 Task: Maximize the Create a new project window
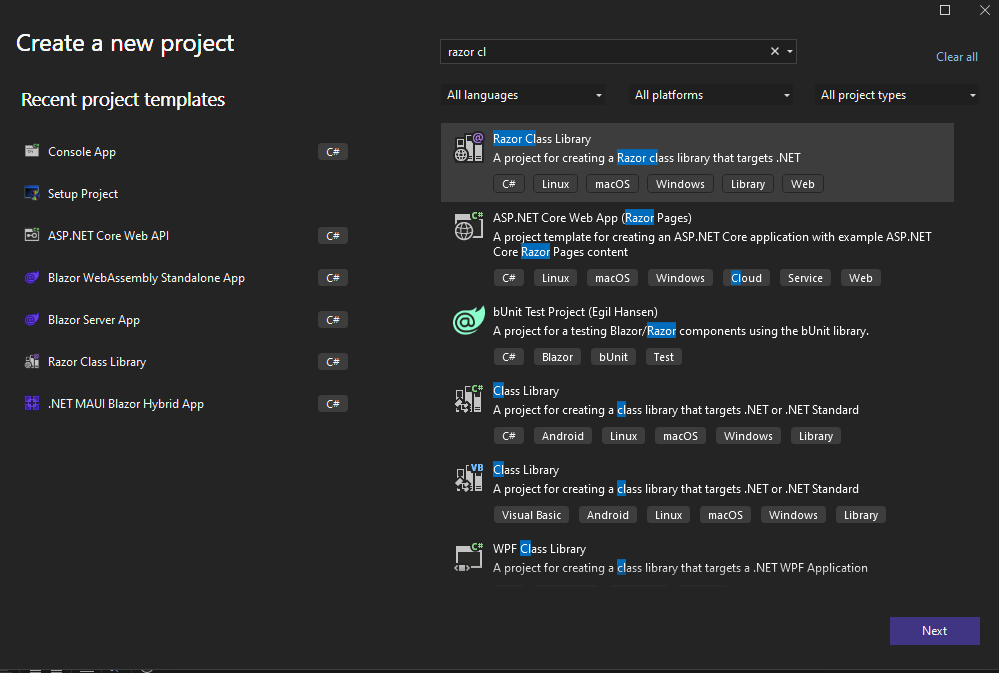945,10
